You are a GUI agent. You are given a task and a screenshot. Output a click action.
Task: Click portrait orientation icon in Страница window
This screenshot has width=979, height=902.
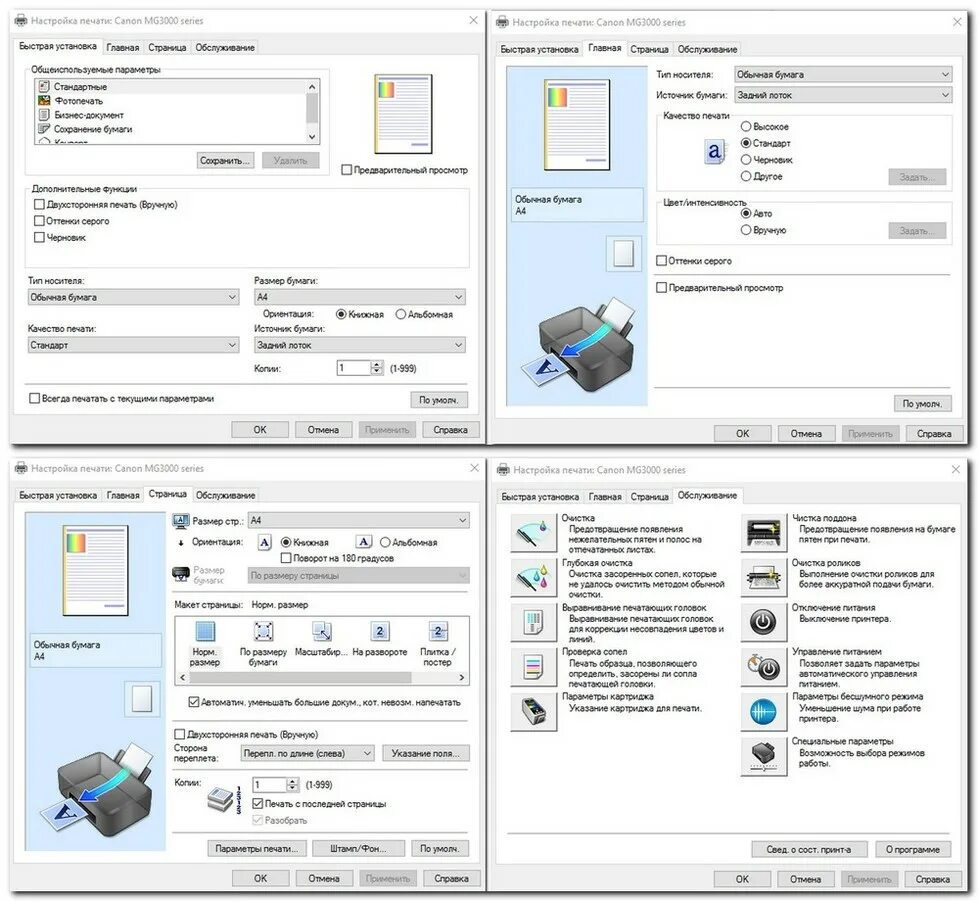pyautogui.click(x=265, y=542)
